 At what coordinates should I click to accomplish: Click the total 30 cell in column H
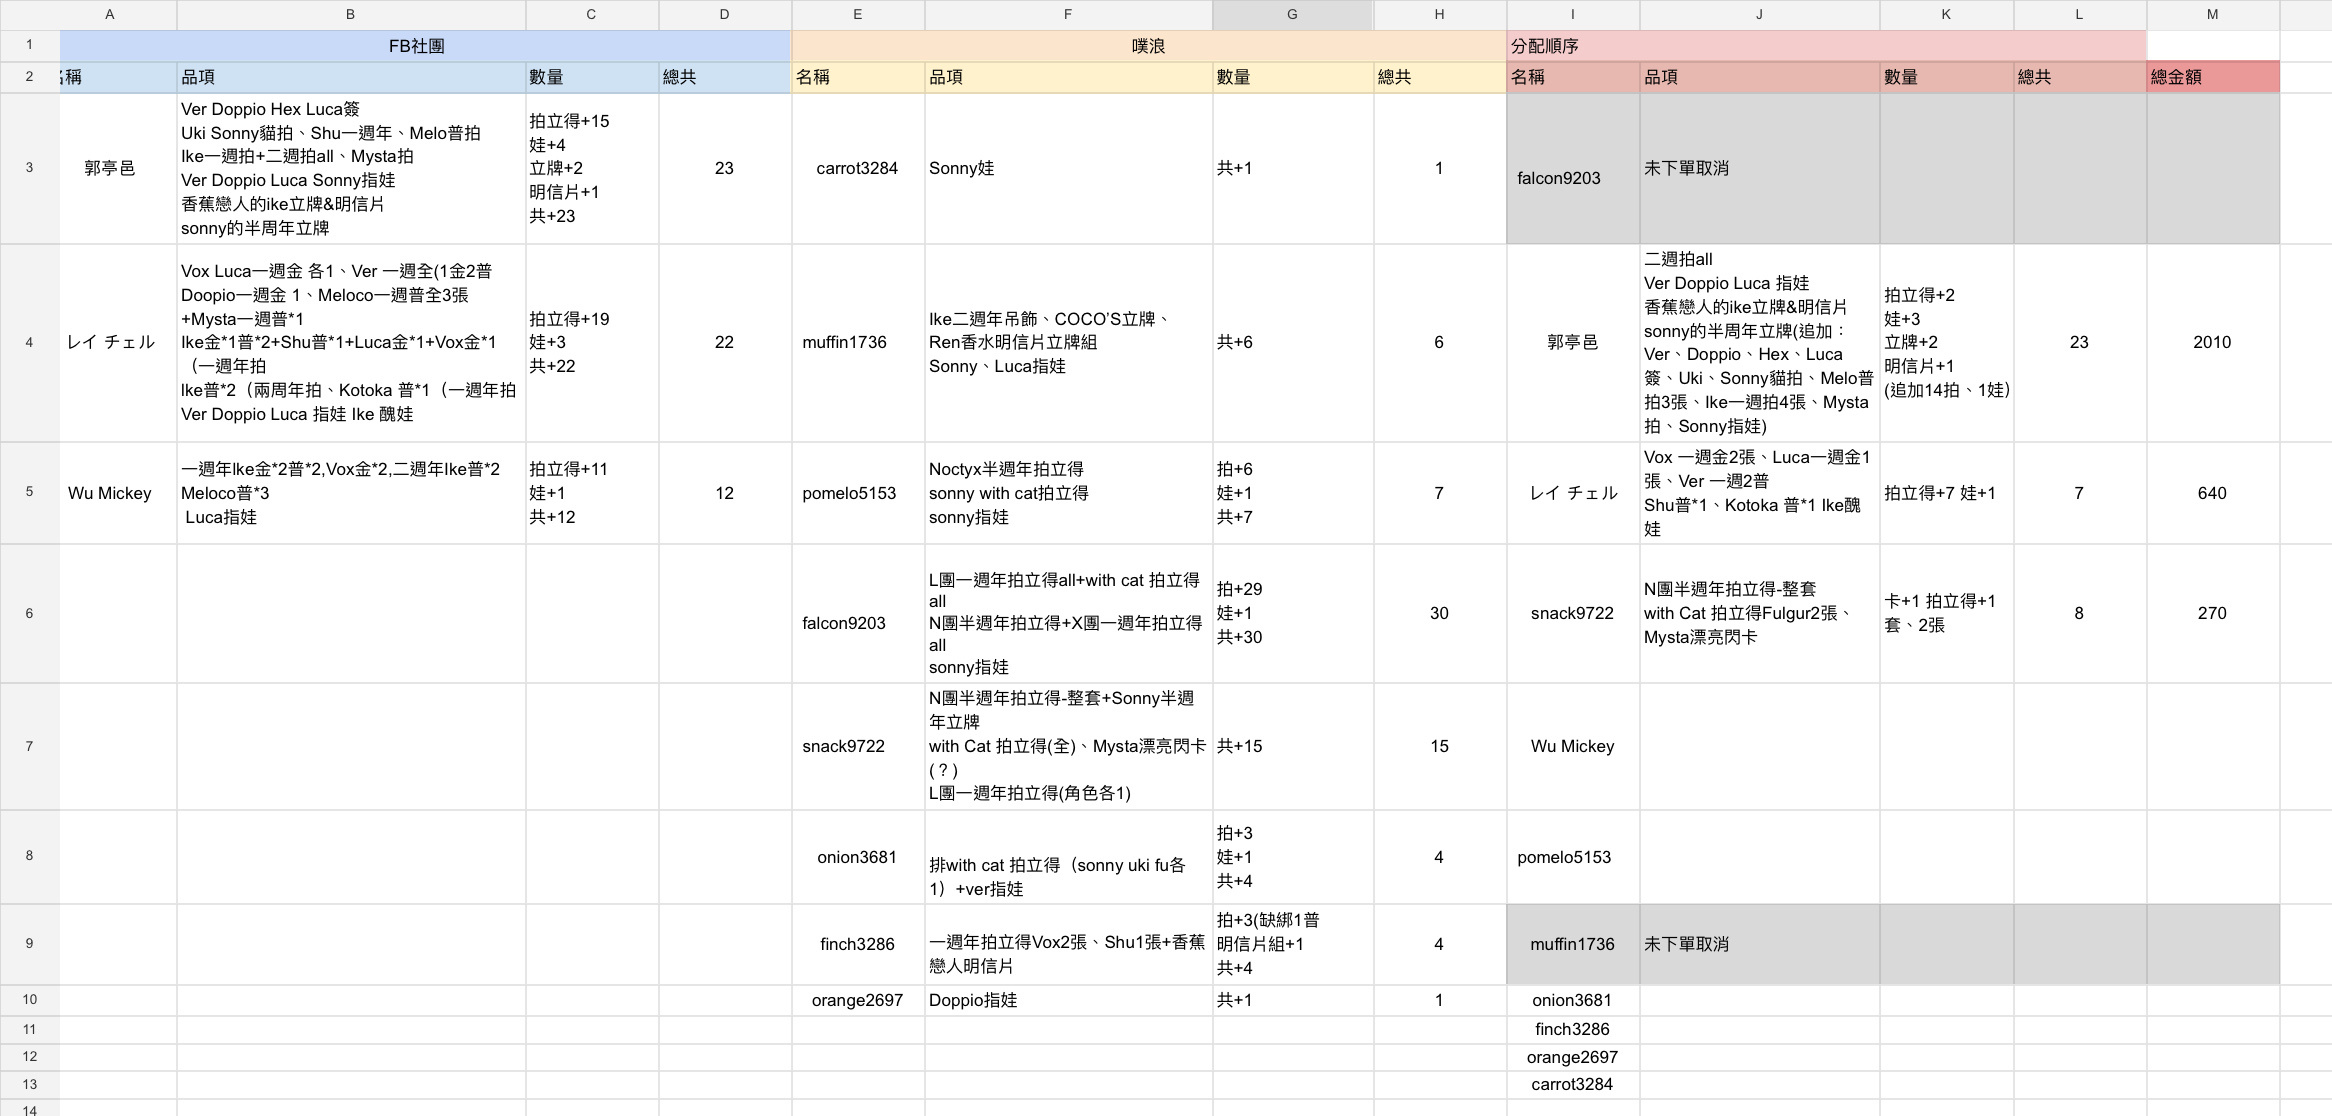coord(1440,613)
